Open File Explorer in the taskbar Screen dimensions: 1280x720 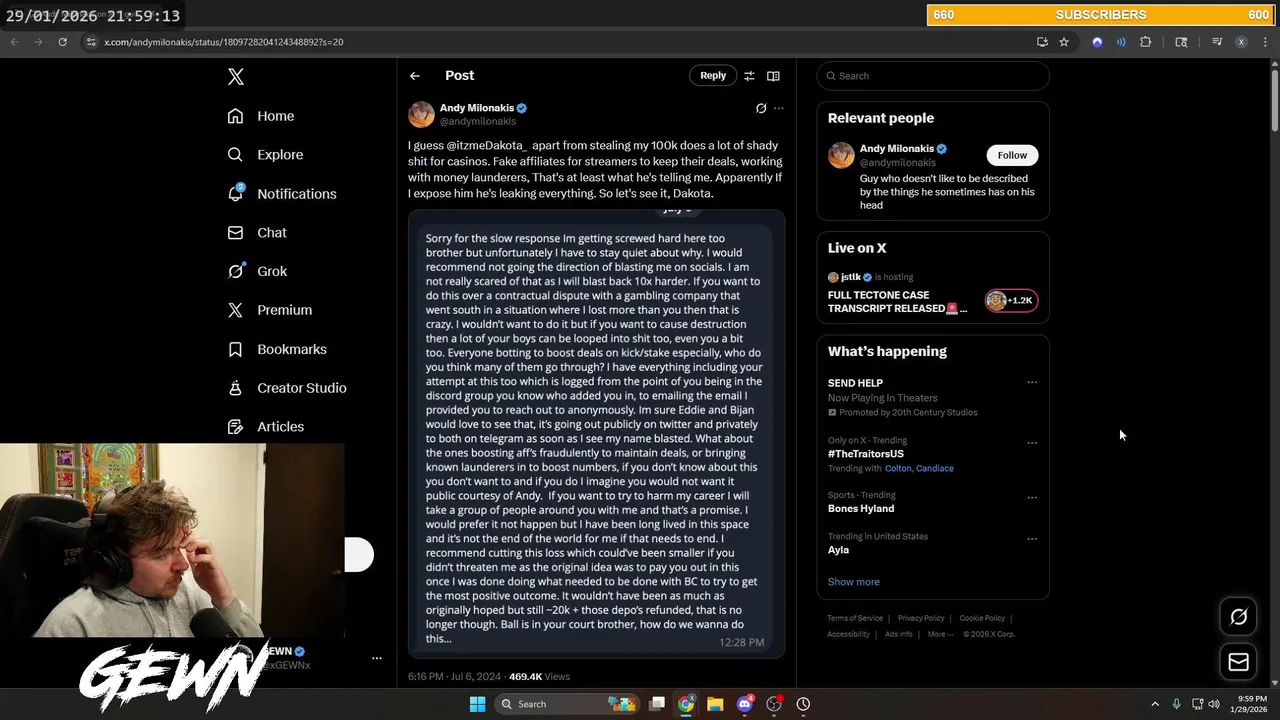715,704
